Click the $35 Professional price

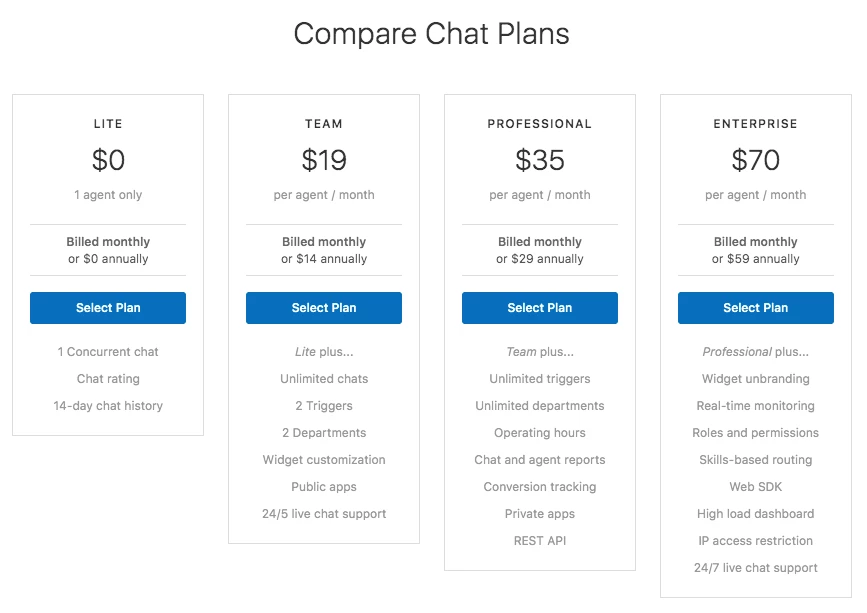540,160
